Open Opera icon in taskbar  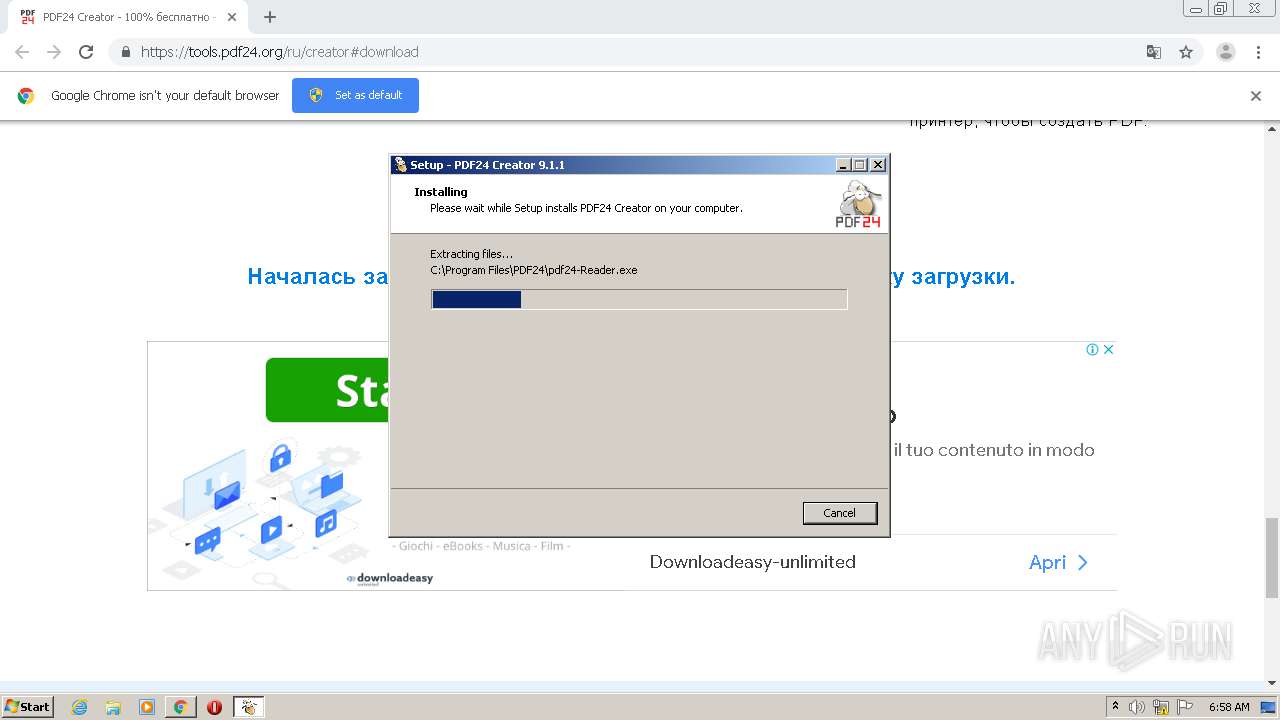(x=214, y=707)
